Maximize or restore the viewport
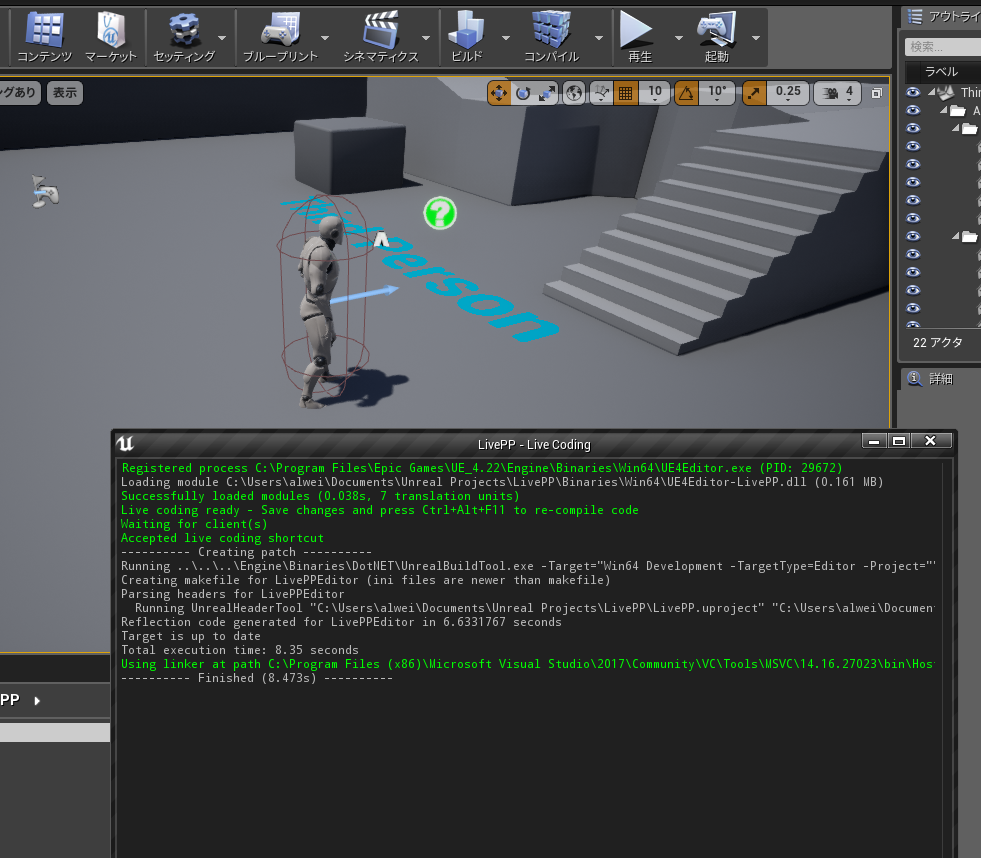The width and height of the screenshot is (981, 858). pyautogui.click(x=877, y=93)
